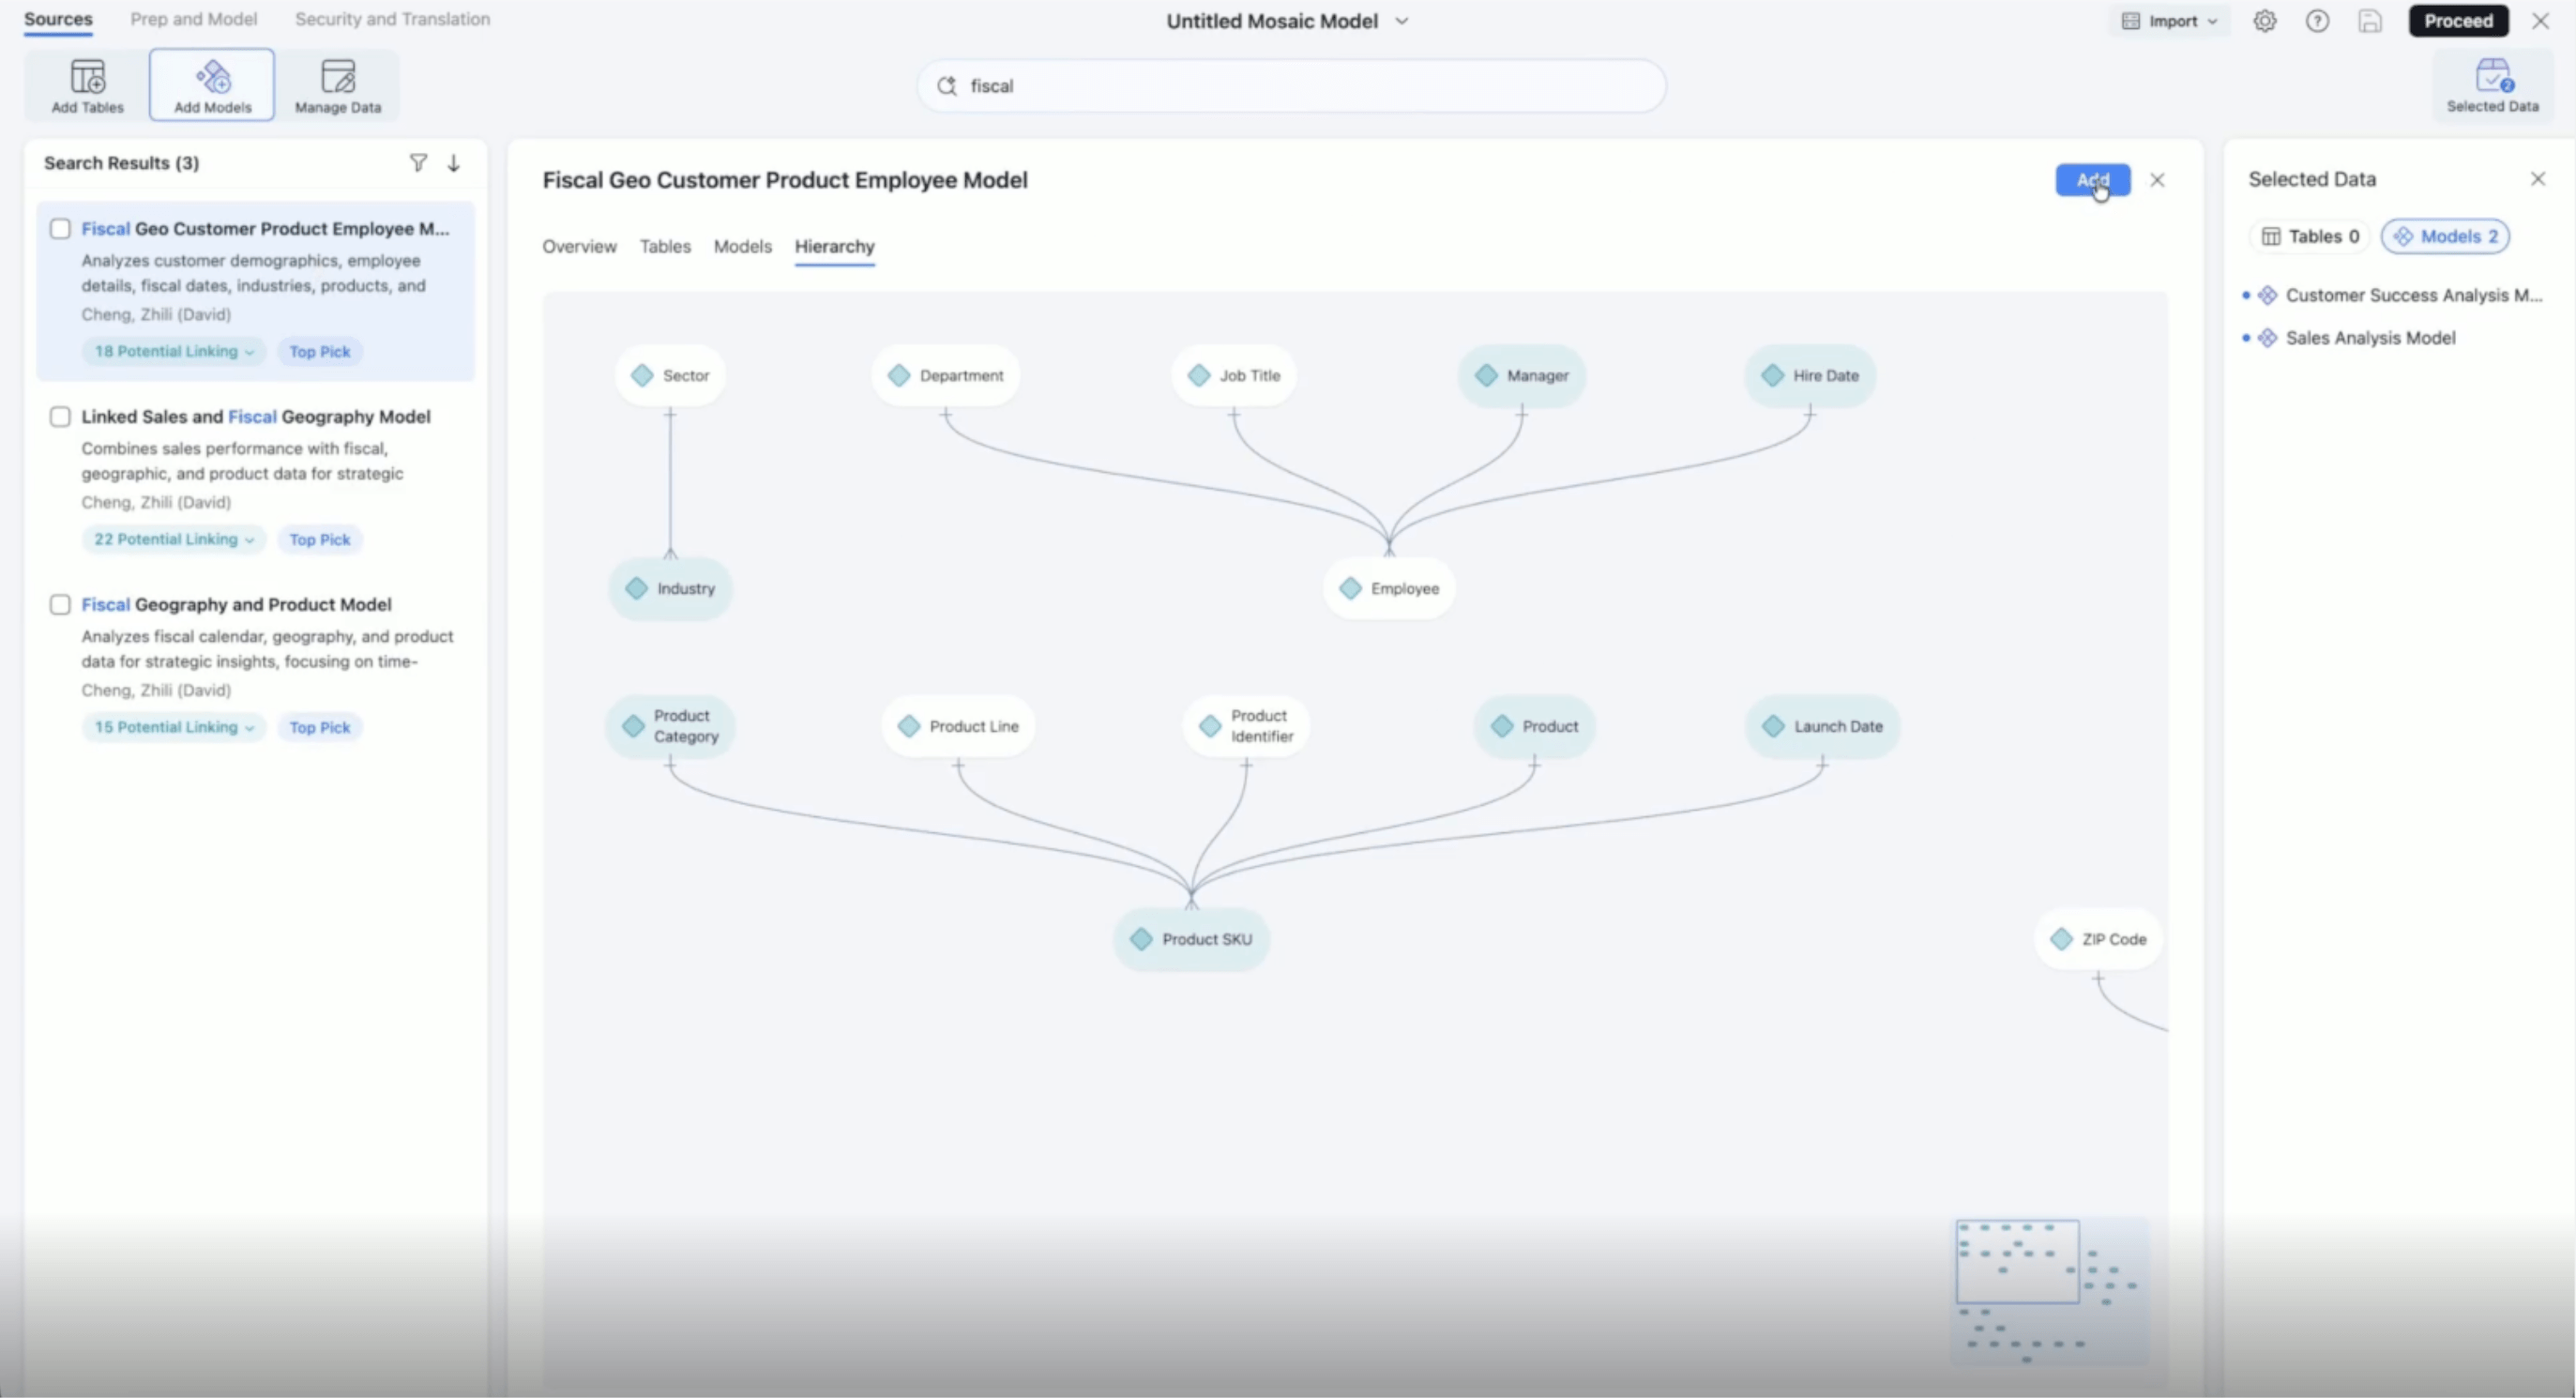
Task: Open the Add Tables tool
Action: (x=87, y=85)
